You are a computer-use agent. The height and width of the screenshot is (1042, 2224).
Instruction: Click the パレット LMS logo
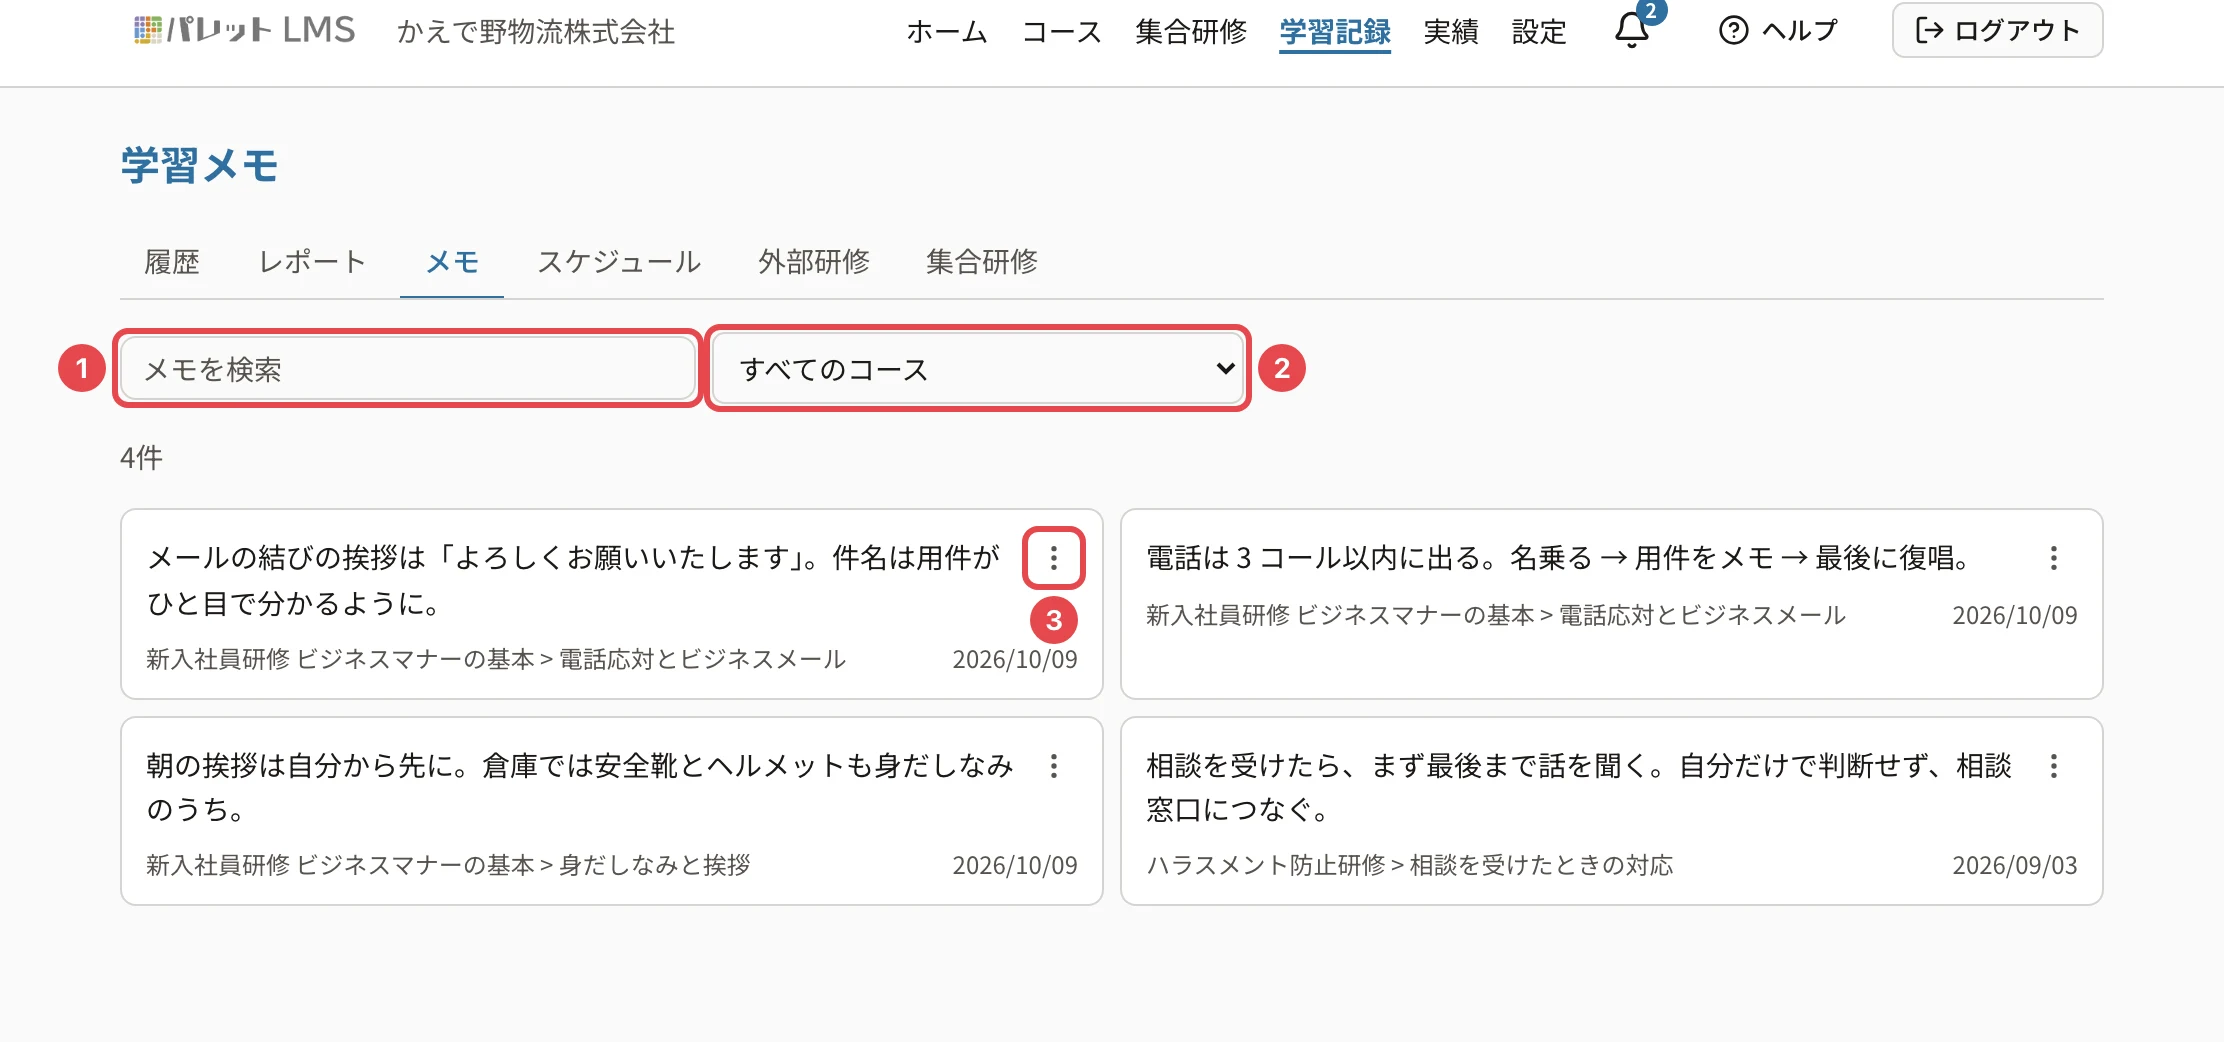245,30
